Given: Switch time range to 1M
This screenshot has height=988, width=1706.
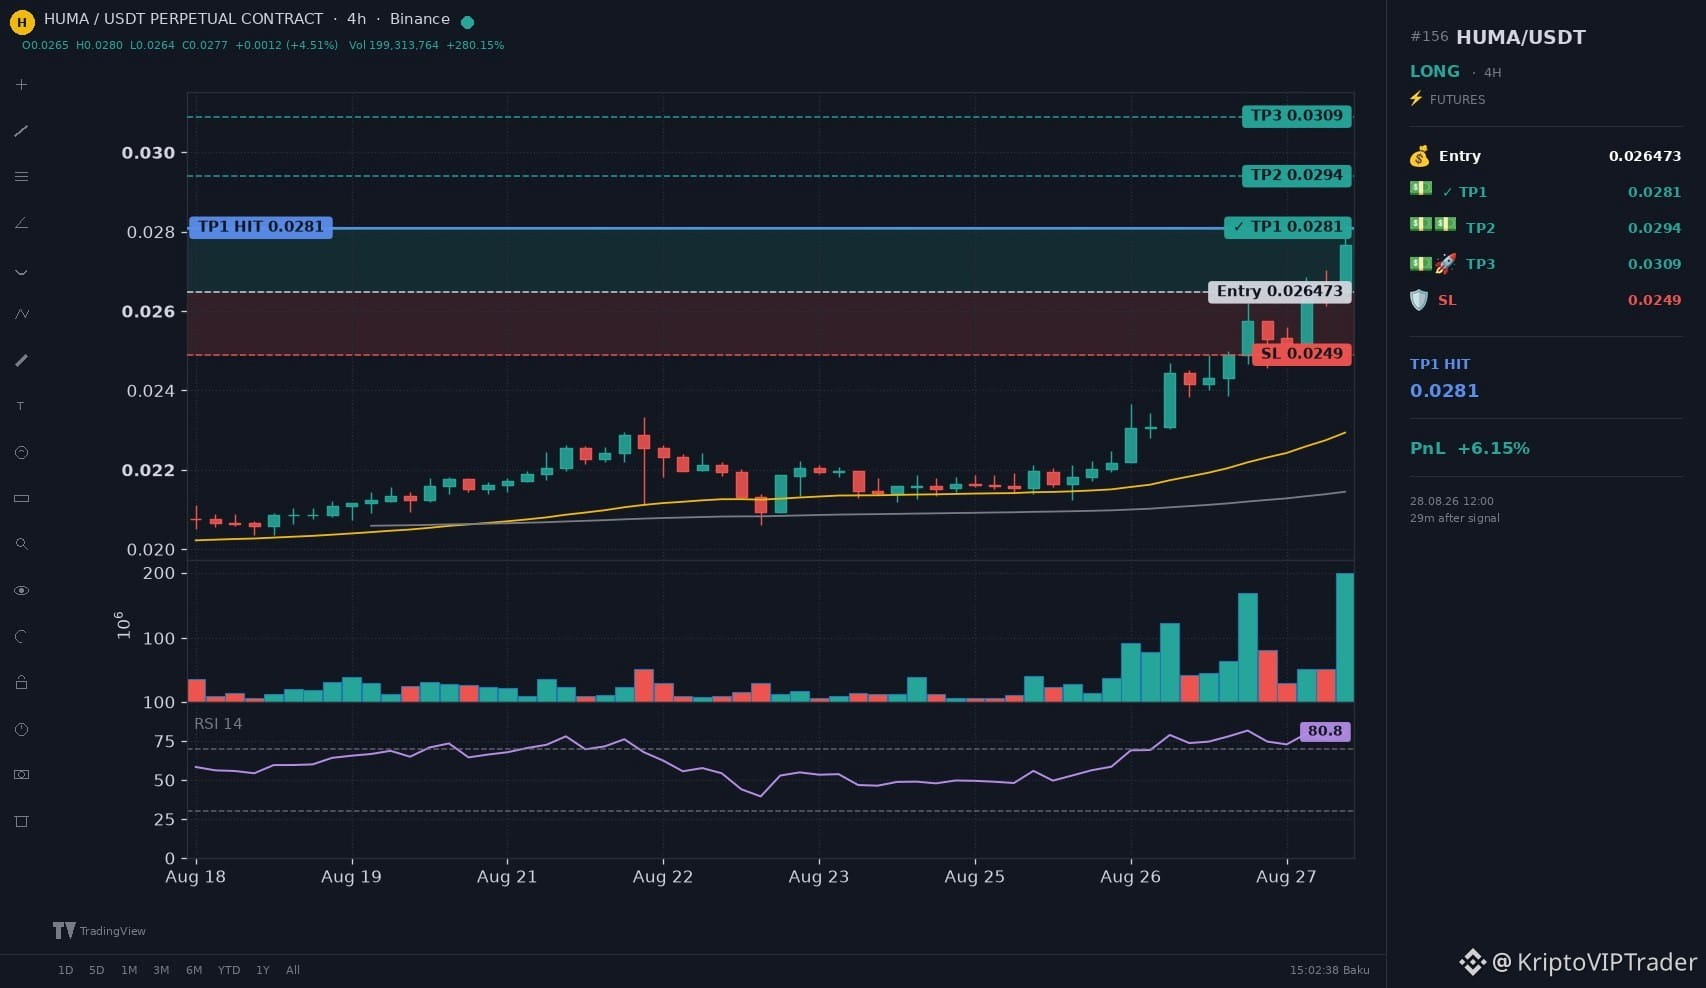Looking at the screenshot, I should click(x=129, y=970).
